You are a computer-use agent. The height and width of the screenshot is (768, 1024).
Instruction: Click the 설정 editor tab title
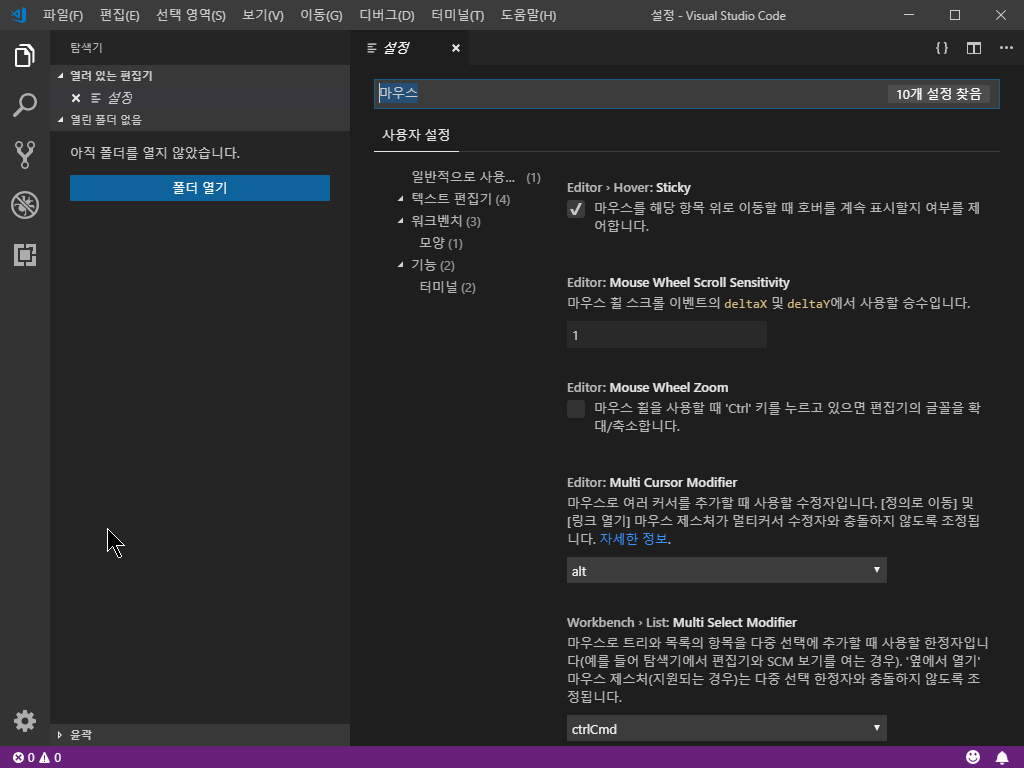coord(396,48)
